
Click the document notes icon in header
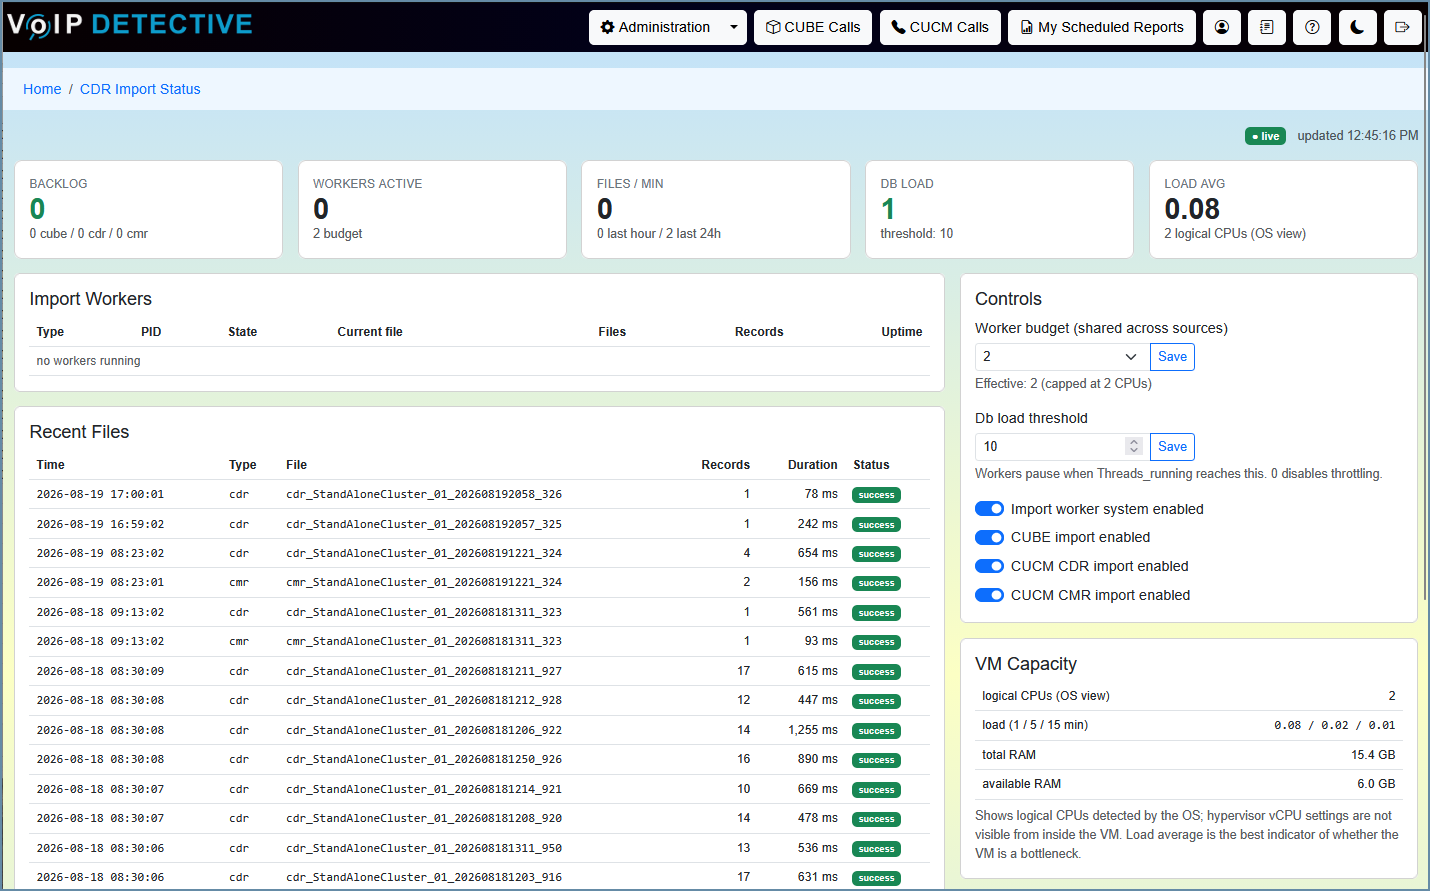coord(1267,27)
